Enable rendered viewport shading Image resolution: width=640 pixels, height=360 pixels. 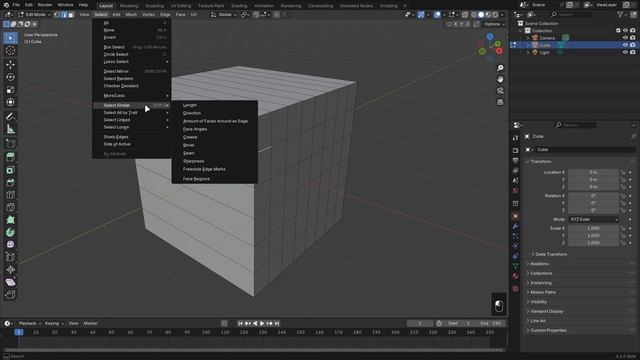tap(495, 15)
